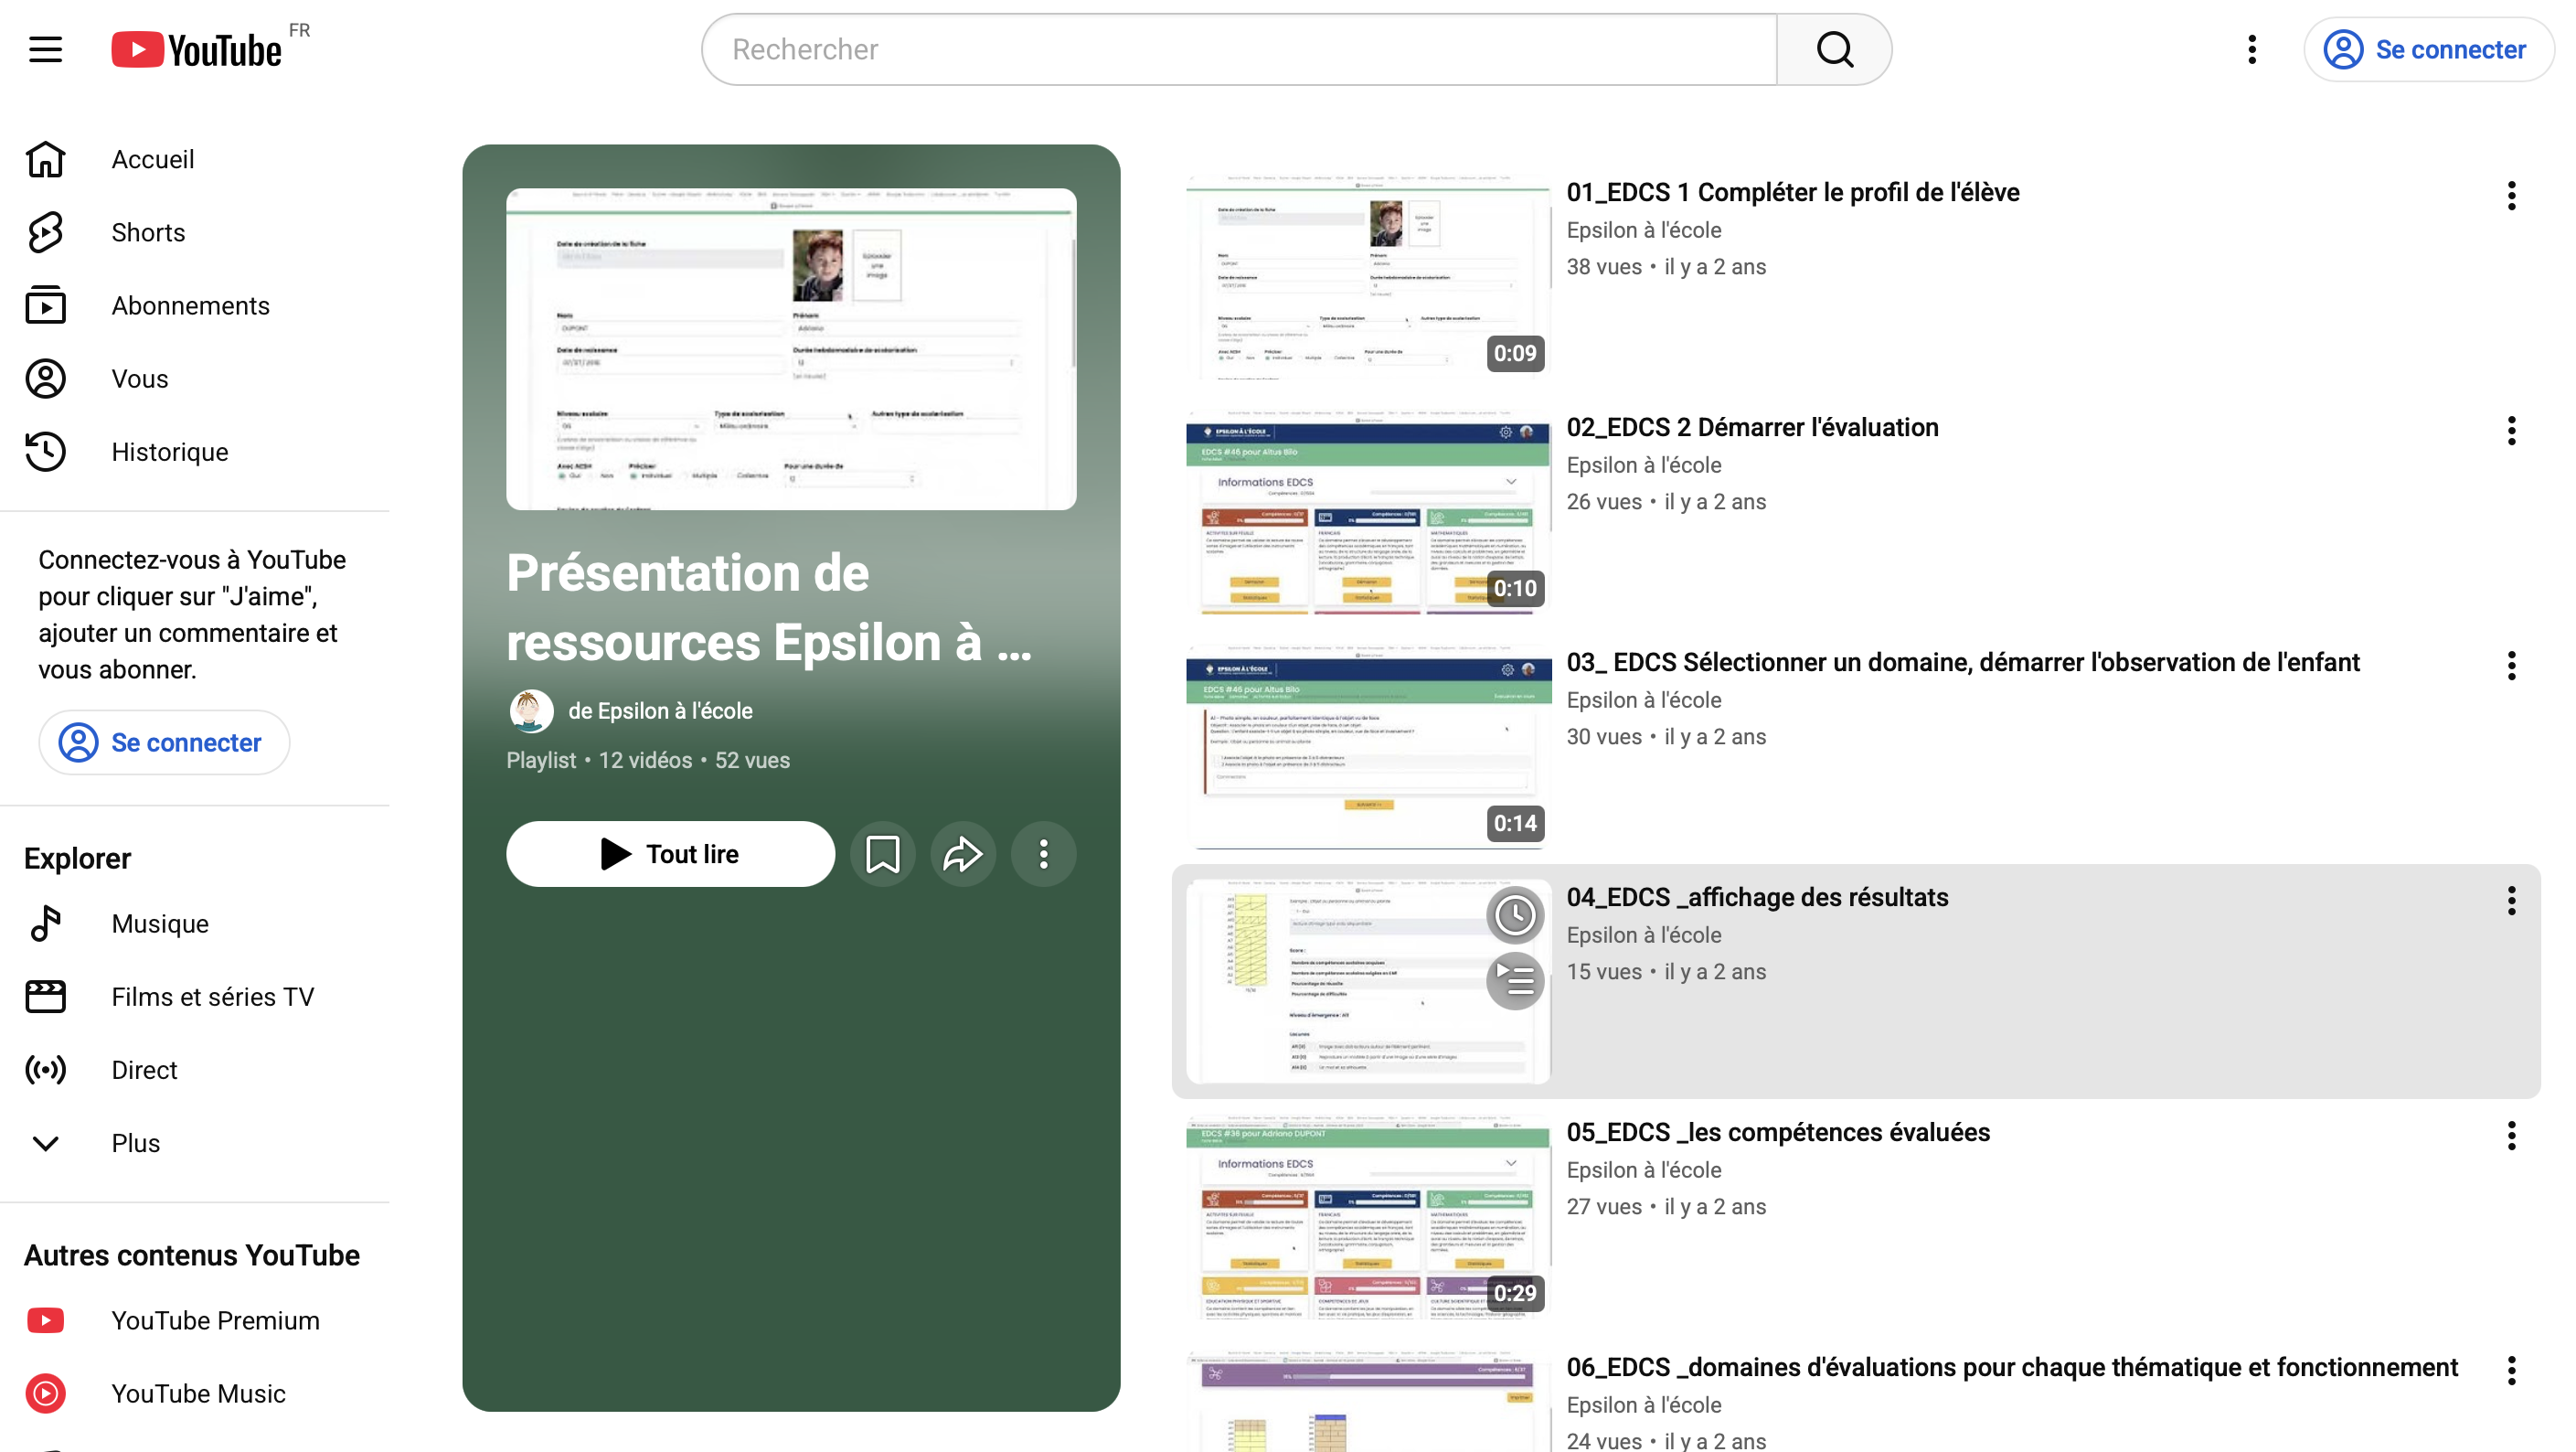Focus the Rechercher search field
2576x1452 pixels.
[x=1239, y=49]
